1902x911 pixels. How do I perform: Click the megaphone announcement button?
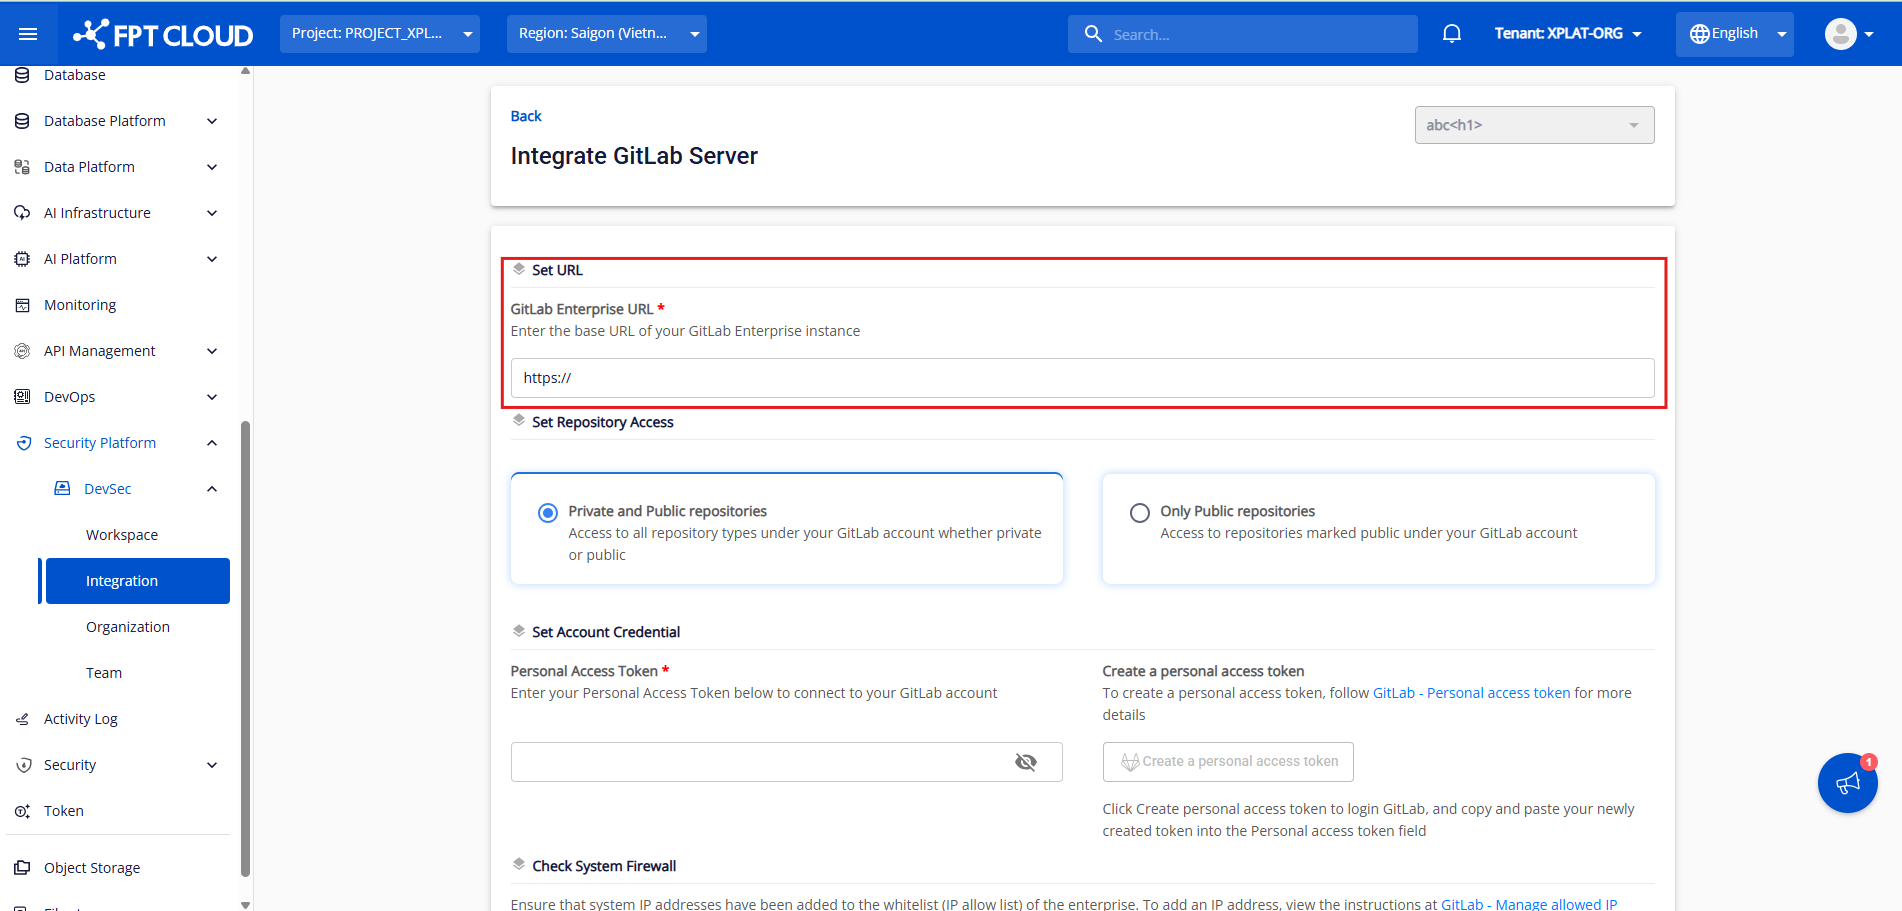point(1847,783)
